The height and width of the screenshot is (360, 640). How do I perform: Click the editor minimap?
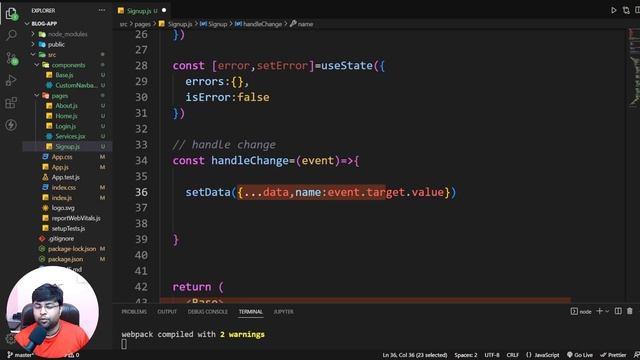[x=633, y=67]
